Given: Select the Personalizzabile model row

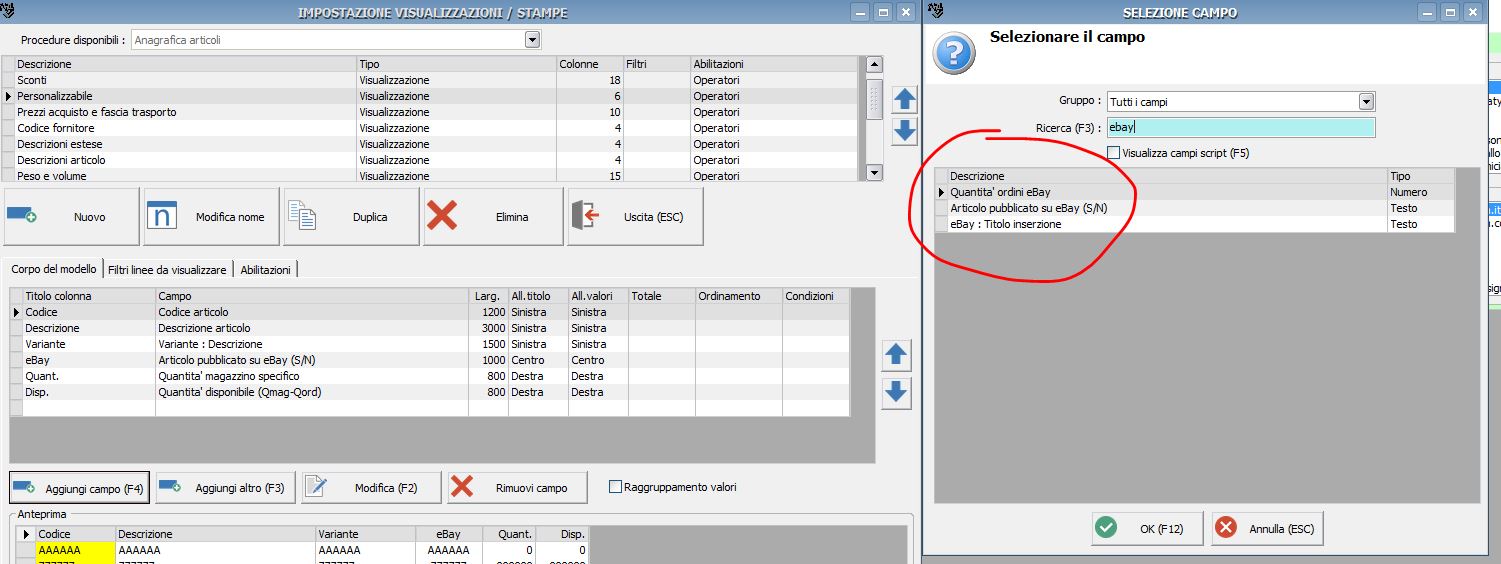Looking at the screenshot, I should tap(429, 96).
